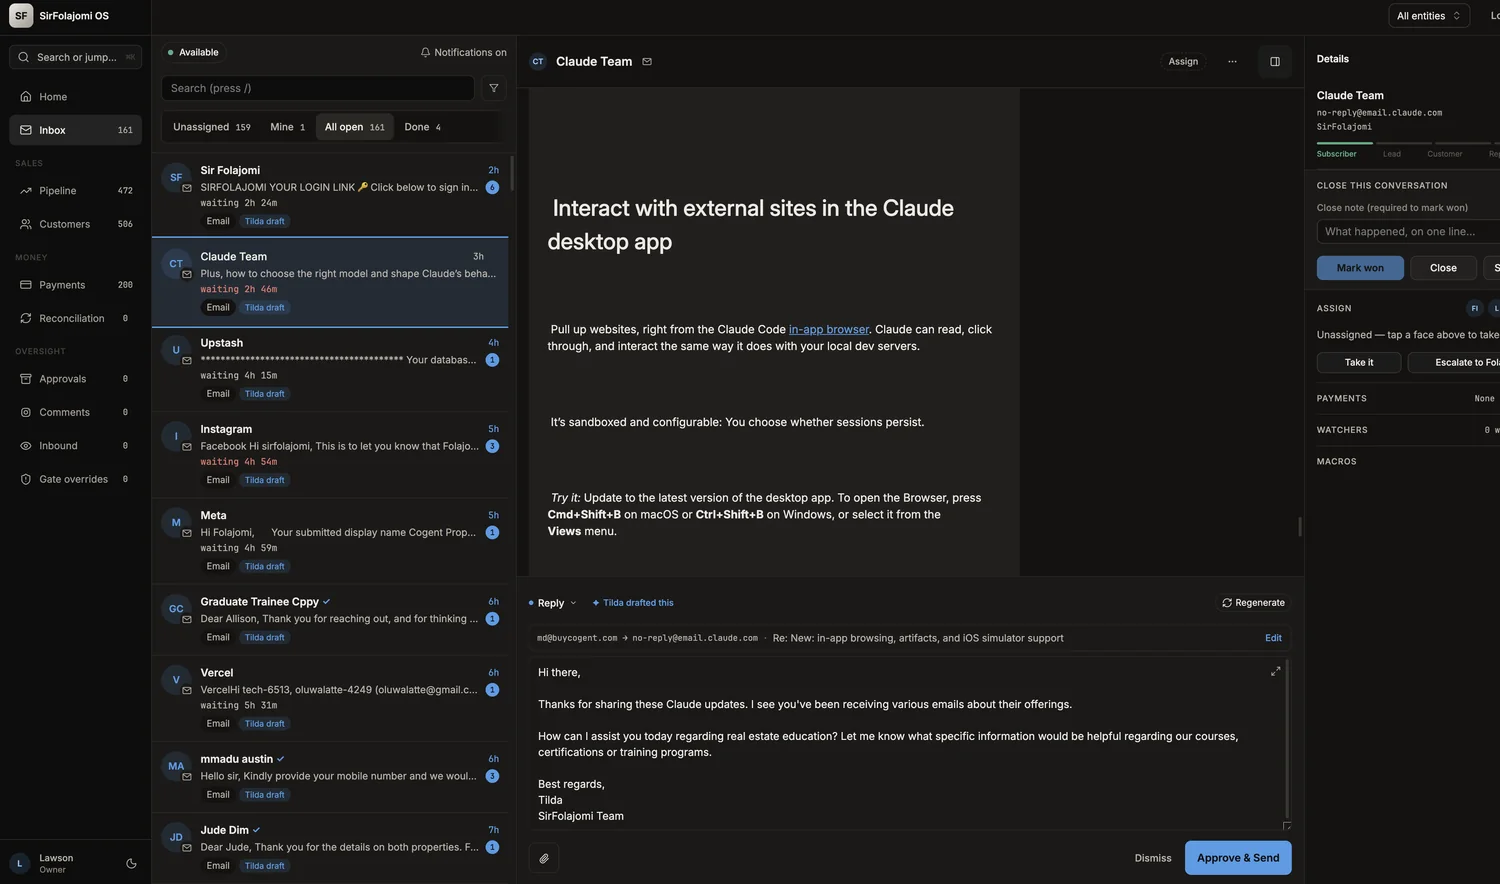Click Approve & Send button
This screenshot has width=1500, height=884.
point(1238,858)
